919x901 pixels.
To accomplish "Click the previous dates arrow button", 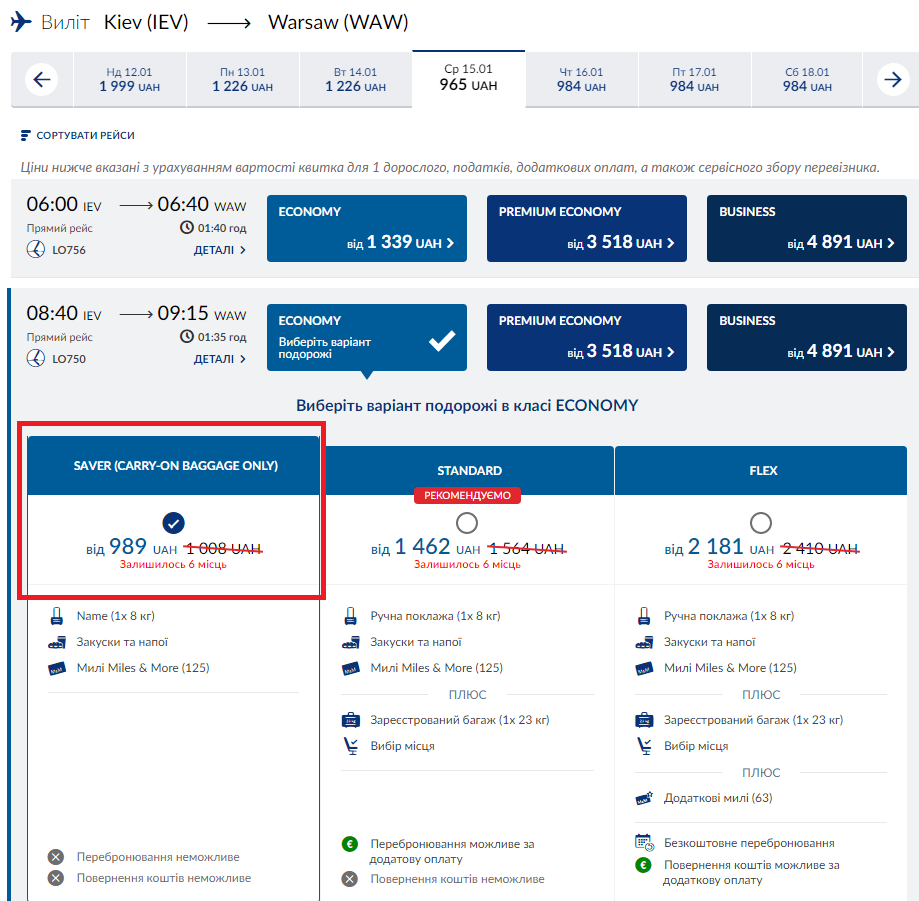I will click(41, 80).
